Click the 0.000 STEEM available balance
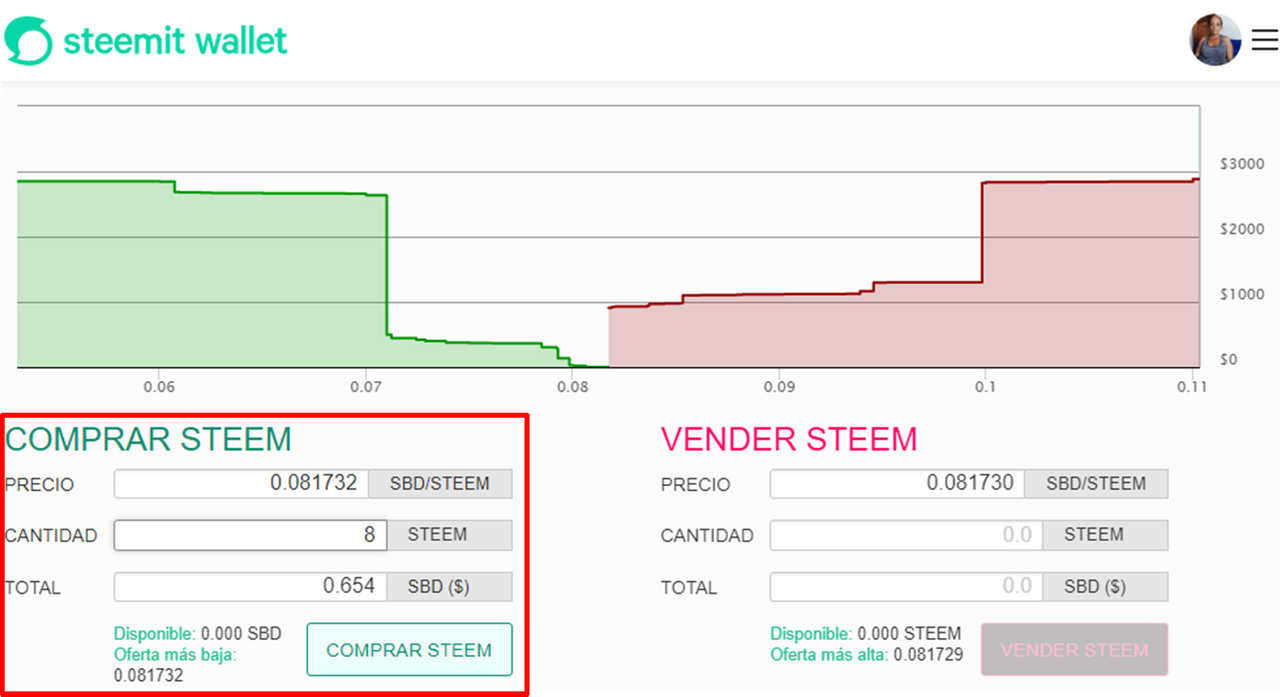This screenshot has height=697, width=1280. pos(909,633)
